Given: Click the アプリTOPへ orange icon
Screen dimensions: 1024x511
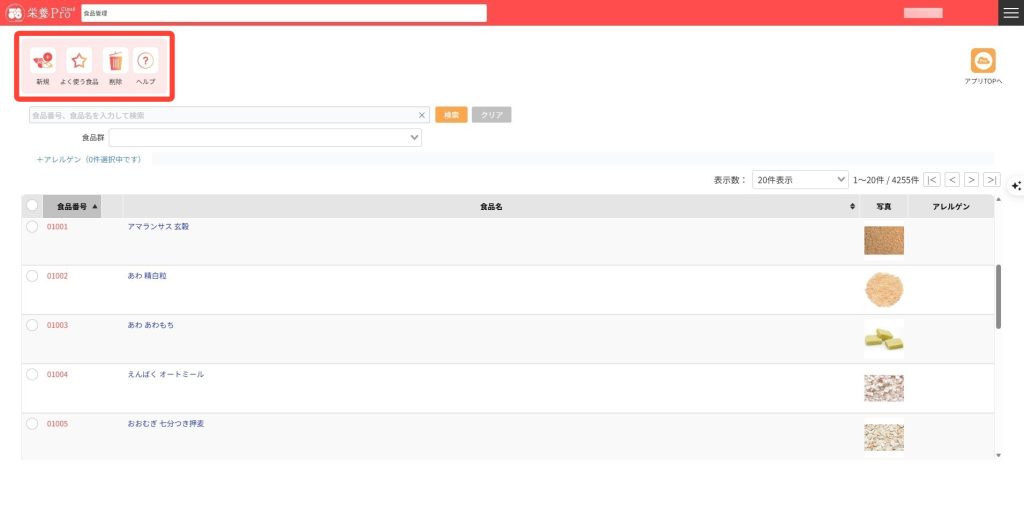Looking at the screenshot, I should (983, 61).
